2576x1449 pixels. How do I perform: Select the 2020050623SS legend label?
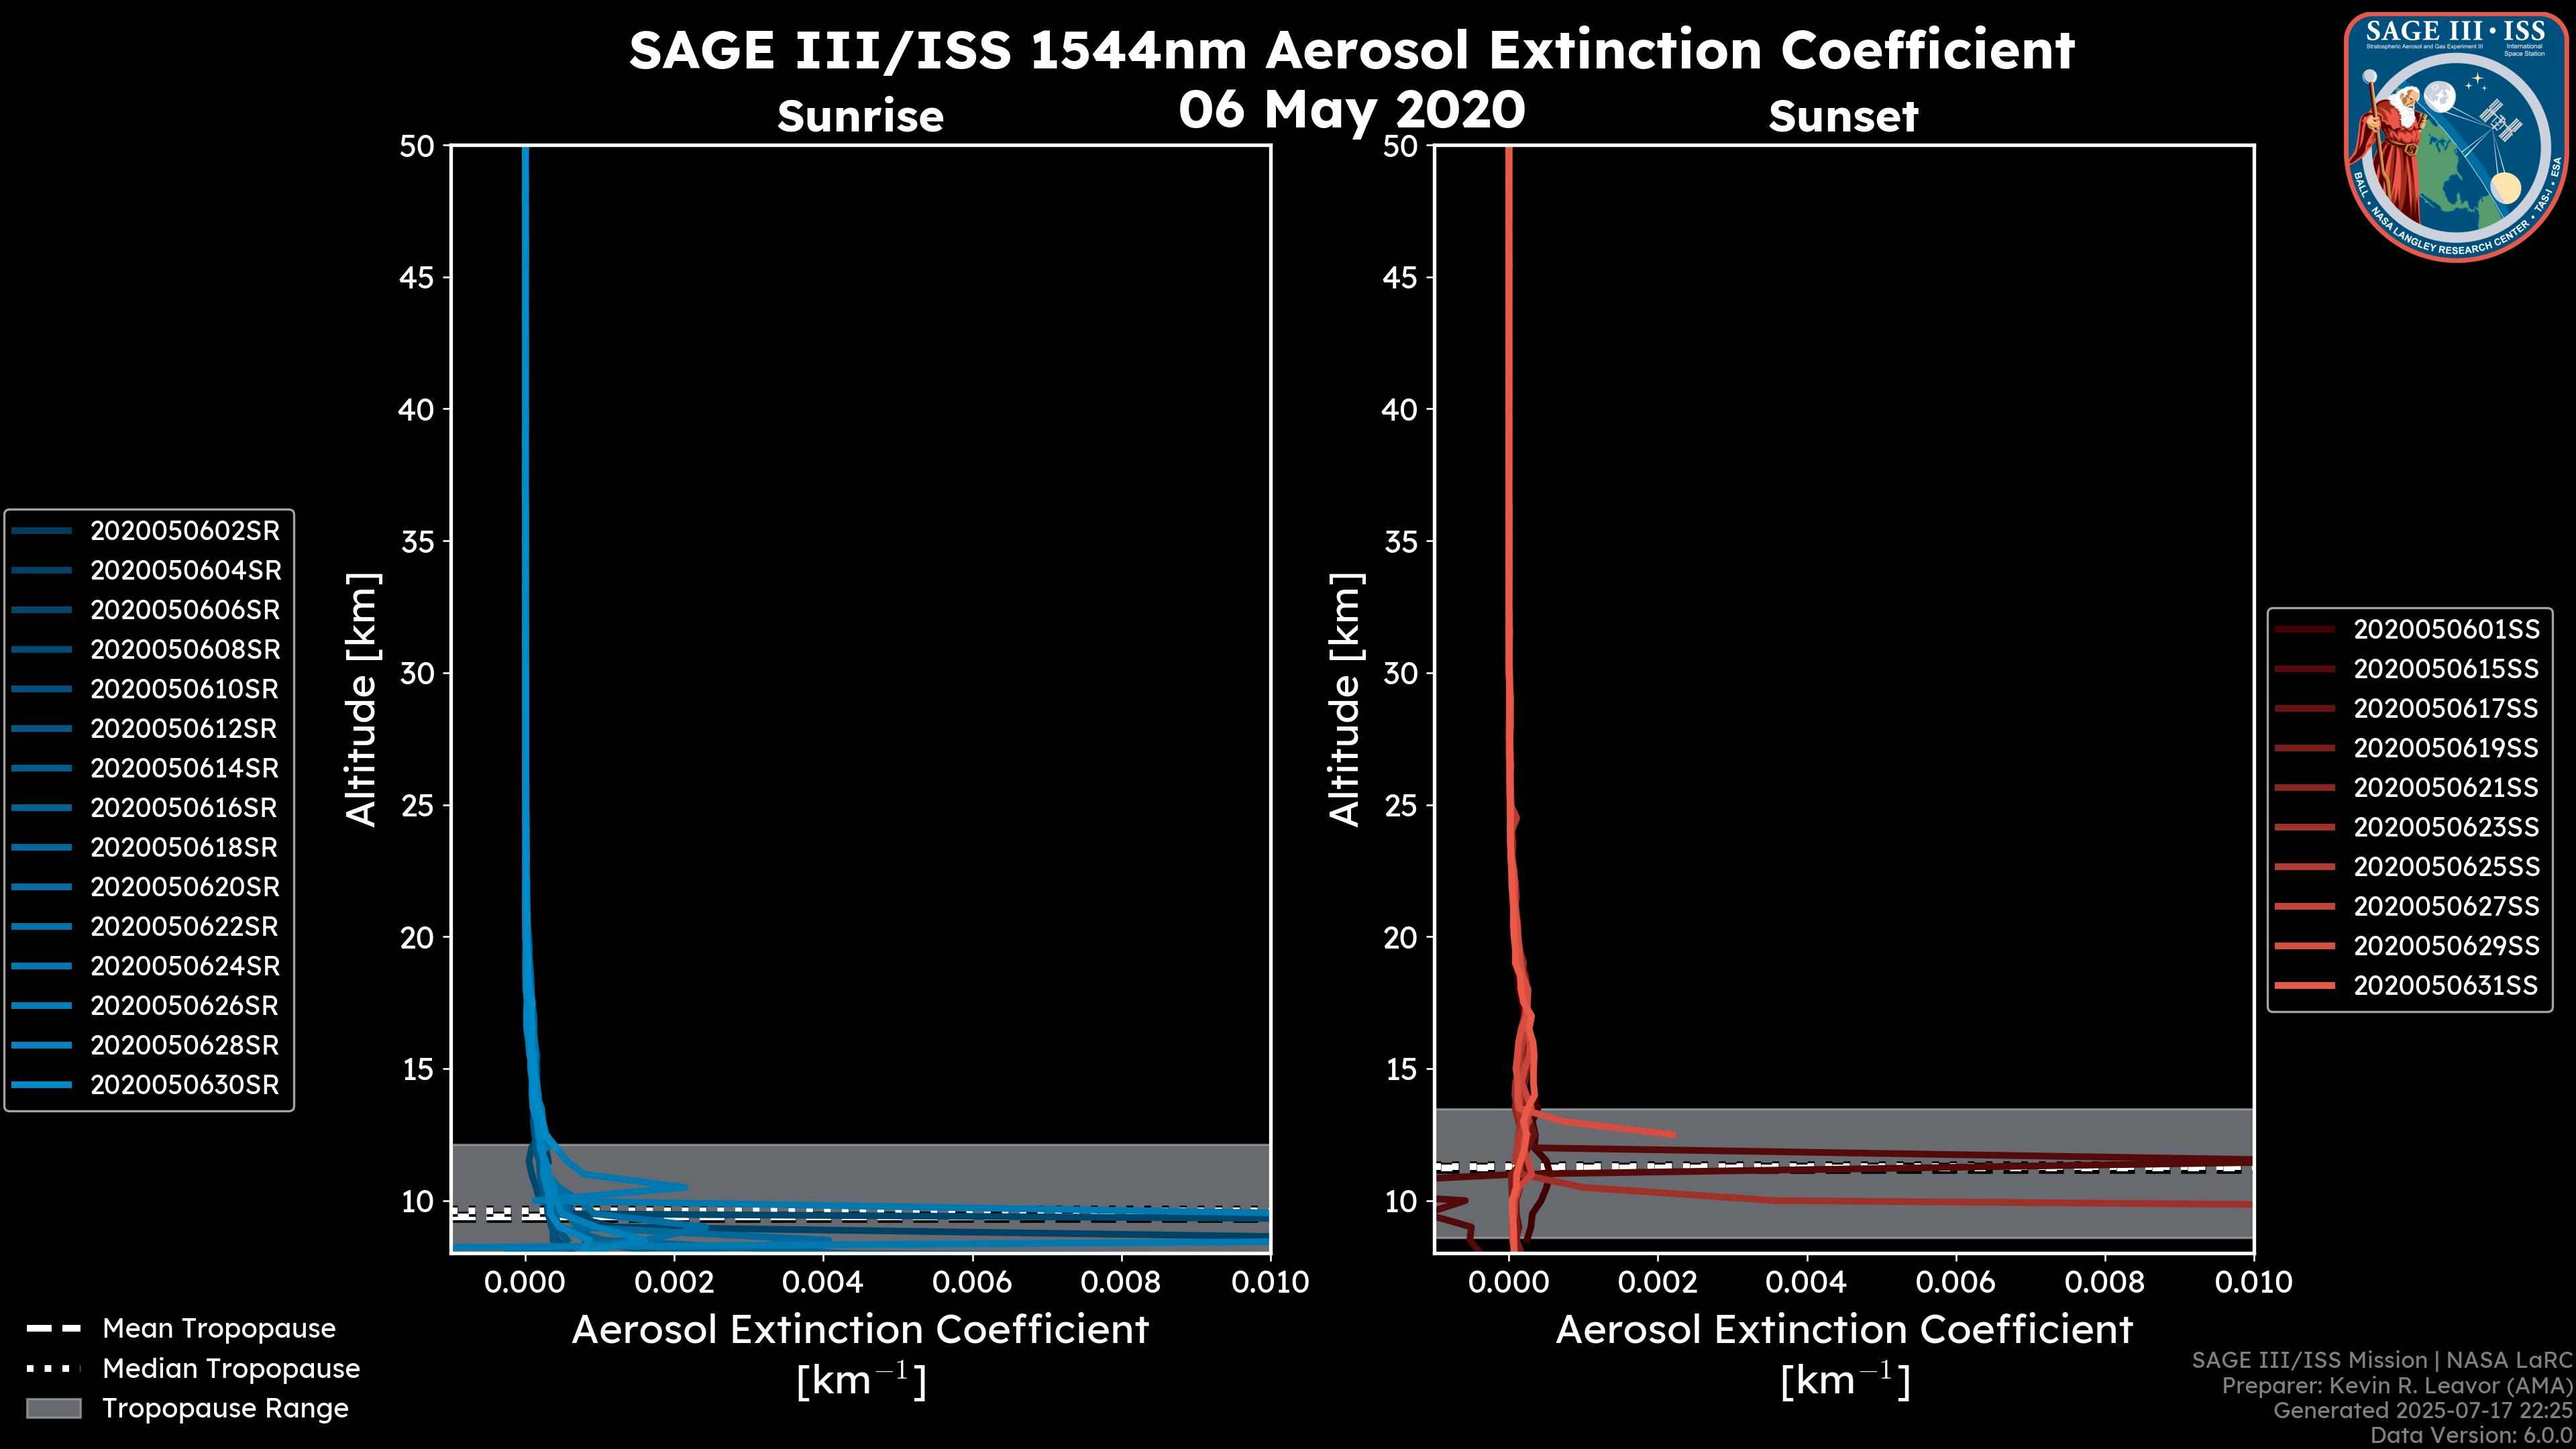(x=2445, y=827)
